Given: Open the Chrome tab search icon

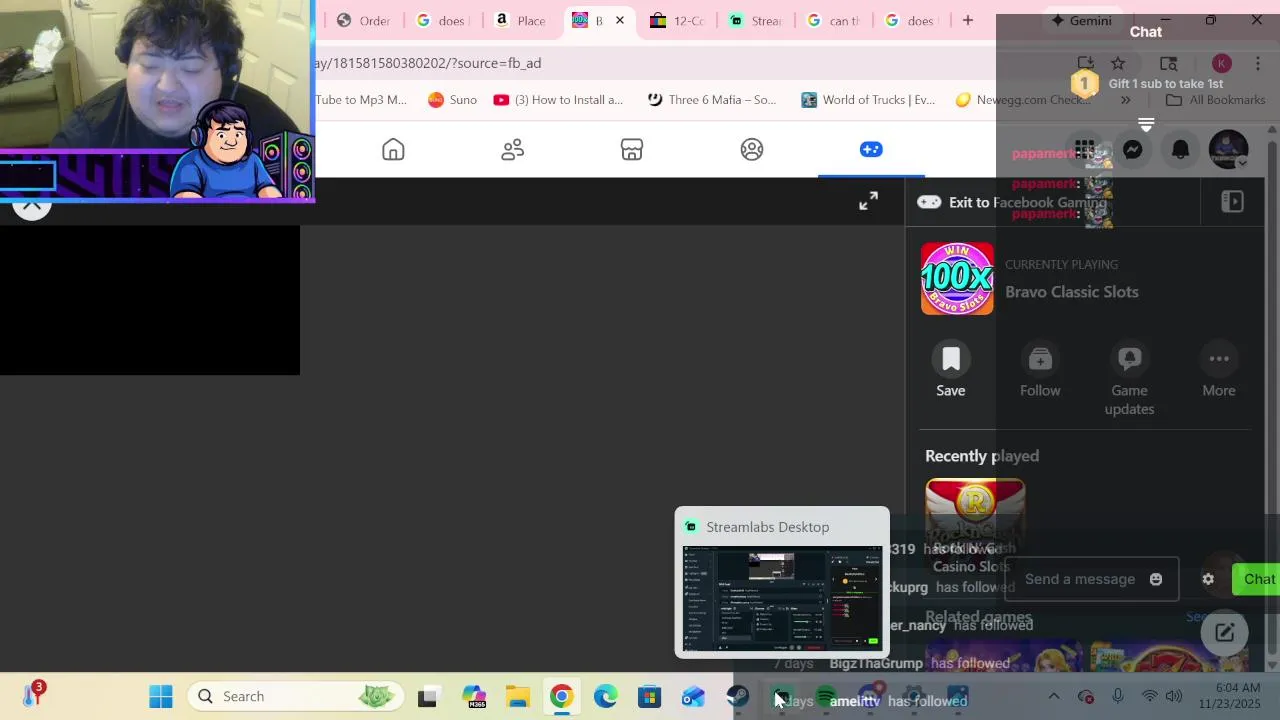Looking at the screenshot, I should click(1168, 63).
